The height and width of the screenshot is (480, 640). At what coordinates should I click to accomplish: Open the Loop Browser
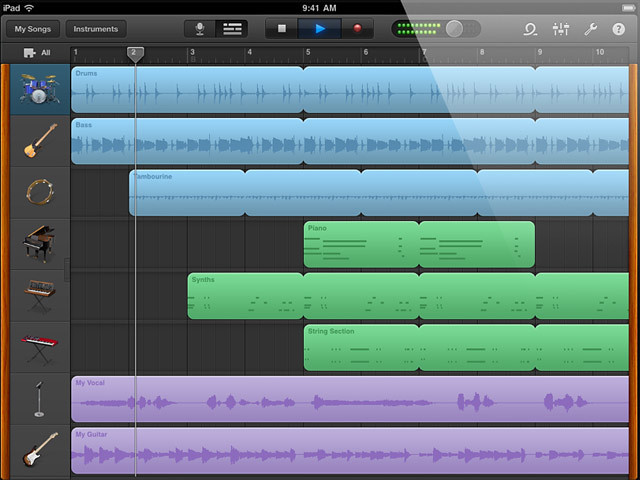(530, 29)
